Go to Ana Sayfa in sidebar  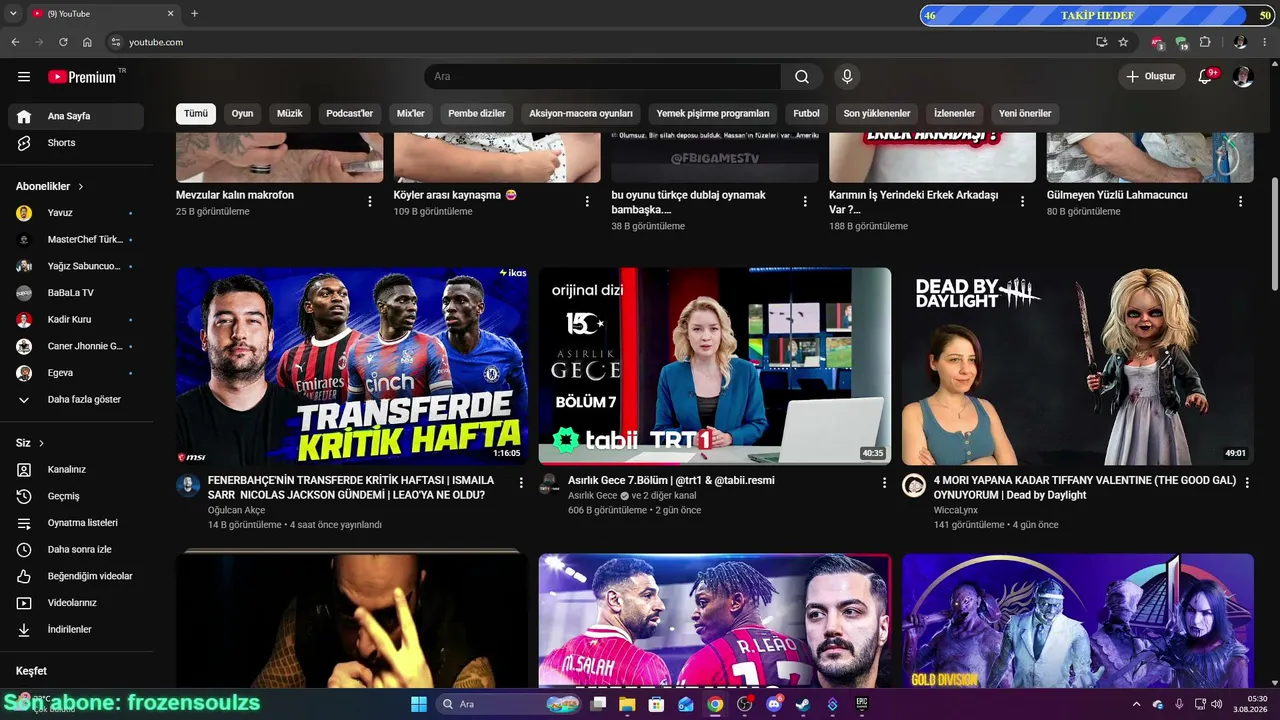pyautogui.click(x=76, y=116)
